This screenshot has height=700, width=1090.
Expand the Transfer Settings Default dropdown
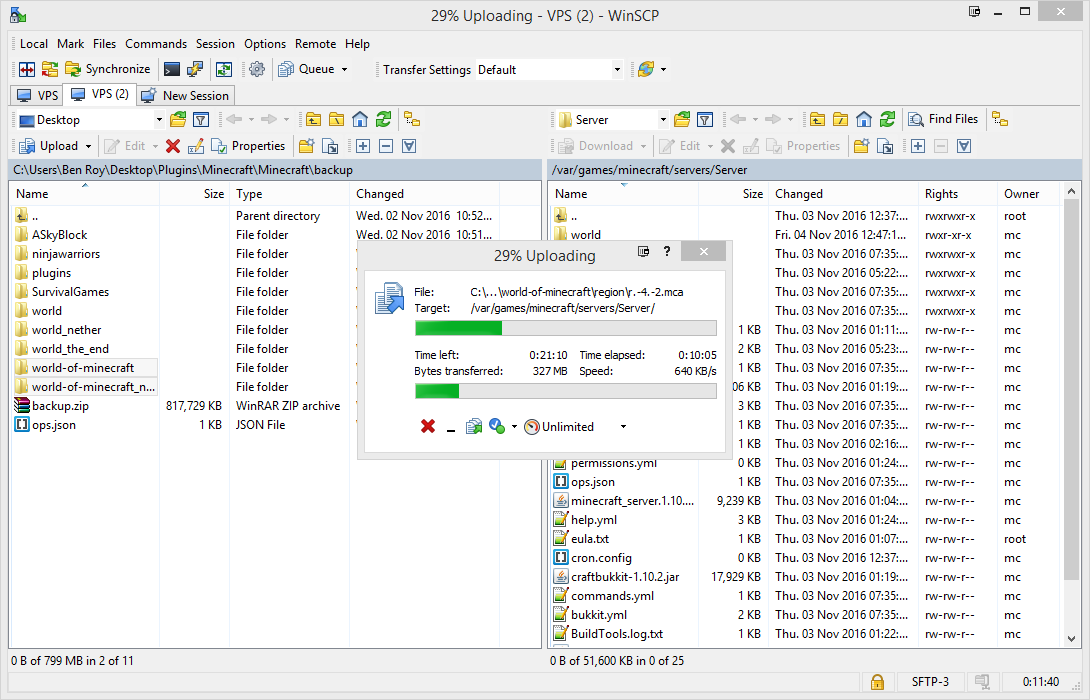(x=617, y=70)
